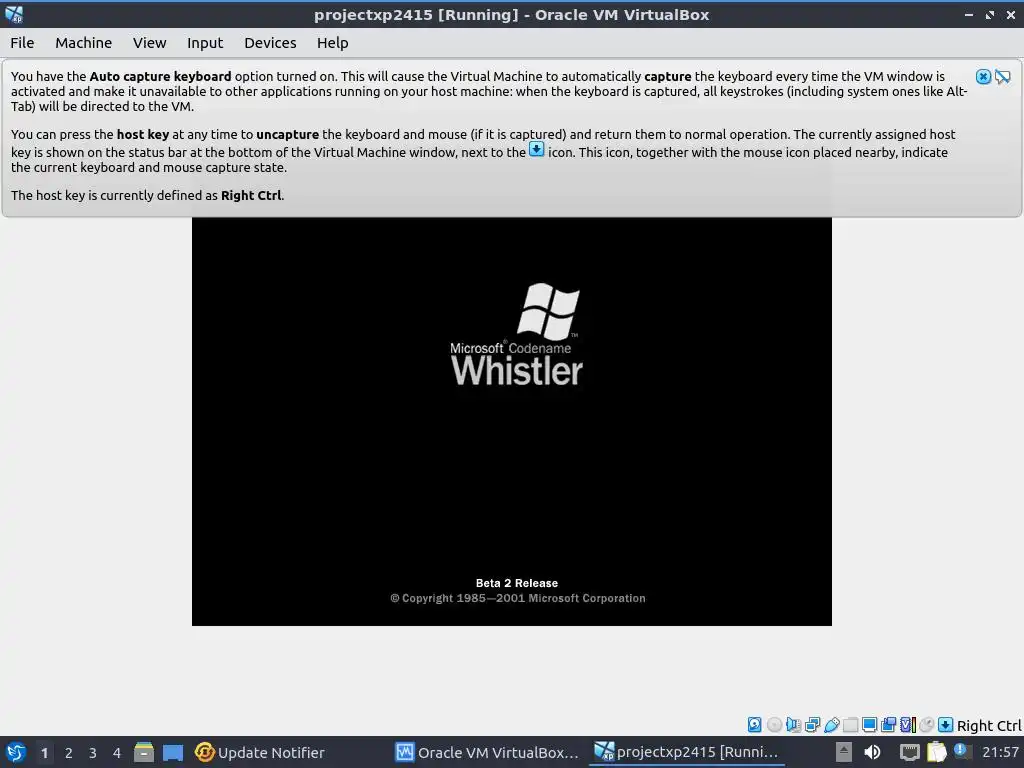The height and width of the screenshot is (768, 1024).
Task: Click the audio status icon
Action: pos(793,724)
